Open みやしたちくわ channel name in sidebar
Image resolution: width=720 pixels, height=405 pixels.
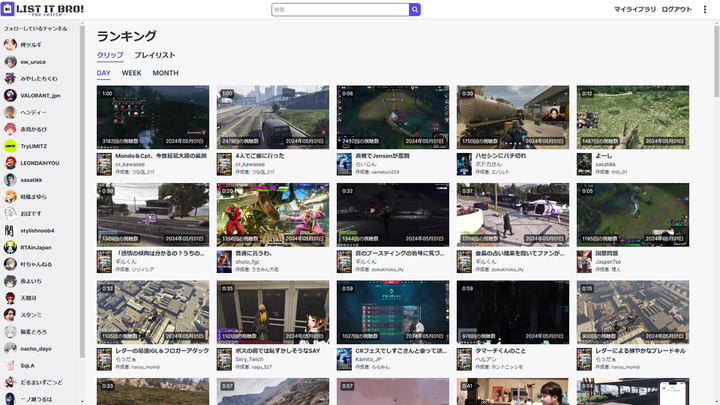[x=39, y=79]
